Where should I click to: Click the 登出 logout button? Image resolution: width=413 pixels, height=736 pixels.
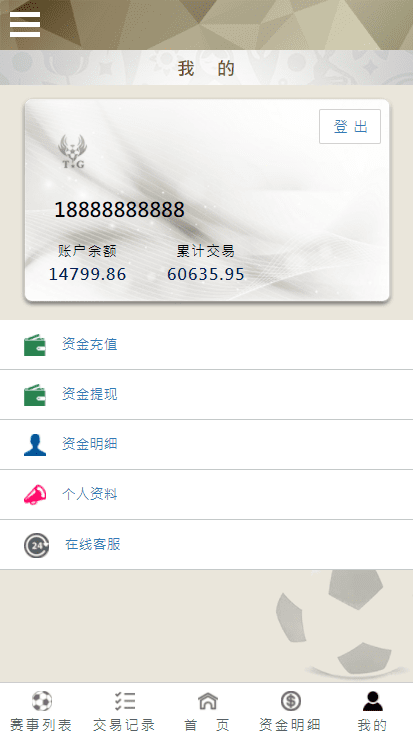tap(350, 126)
